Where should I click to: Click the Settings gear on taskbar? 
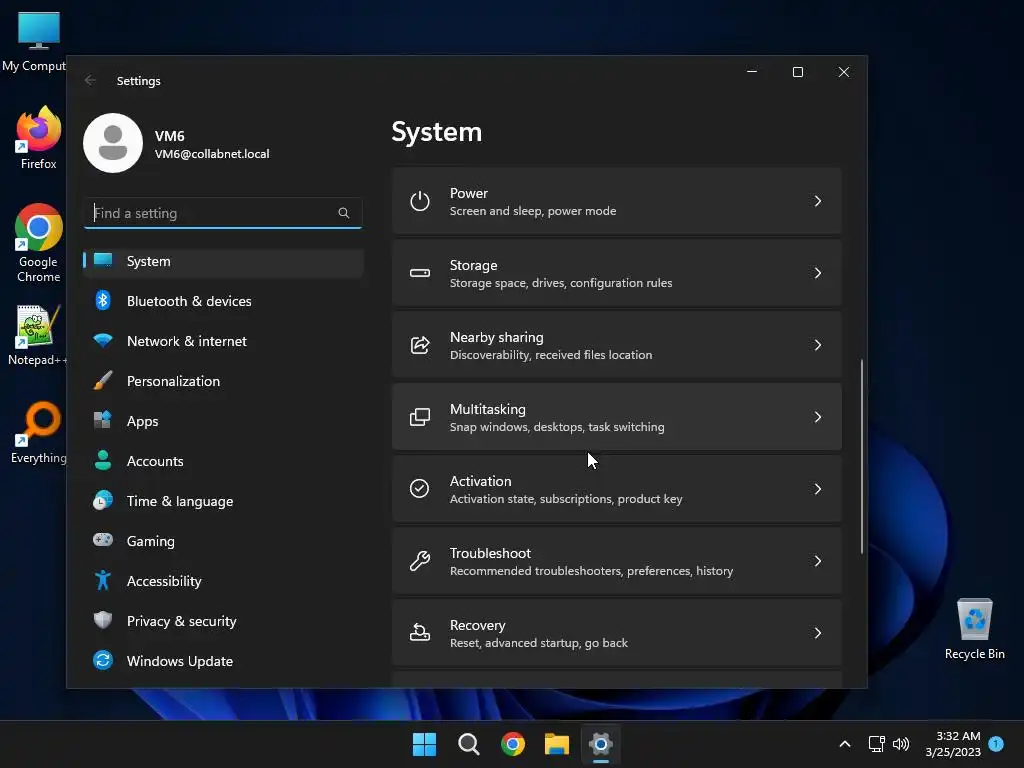(601, 744)
